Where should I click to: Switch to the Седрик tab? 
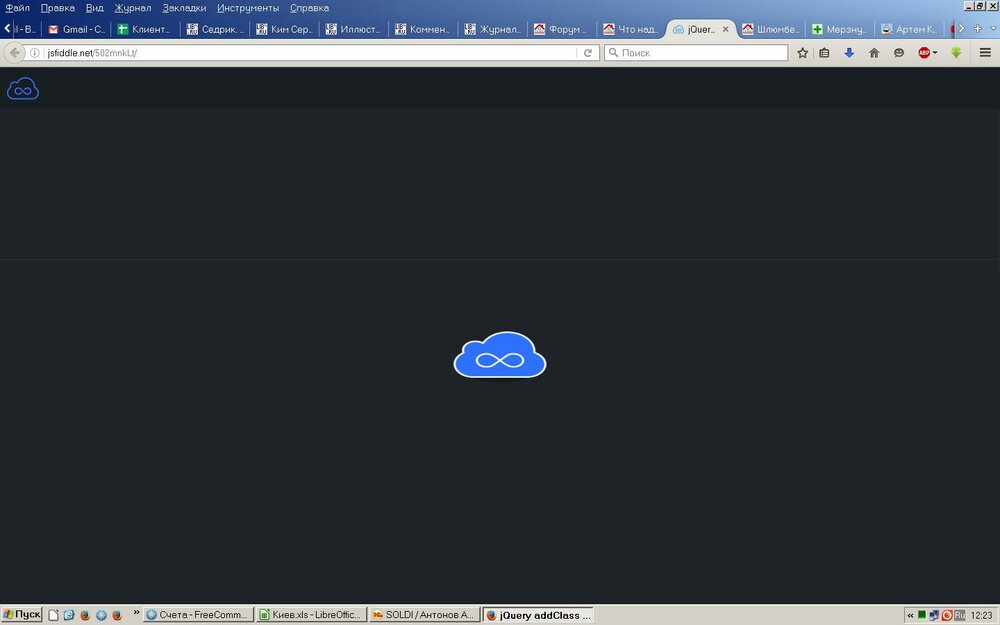tap(215, 29)
